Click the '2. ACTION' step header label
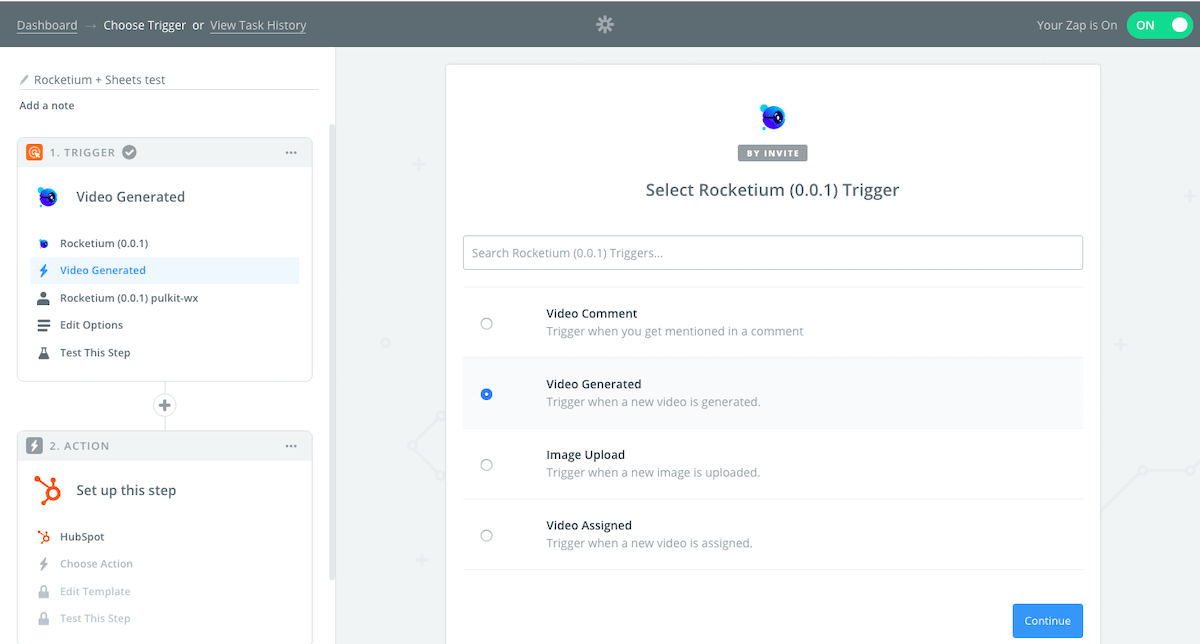 coord(80,446)
